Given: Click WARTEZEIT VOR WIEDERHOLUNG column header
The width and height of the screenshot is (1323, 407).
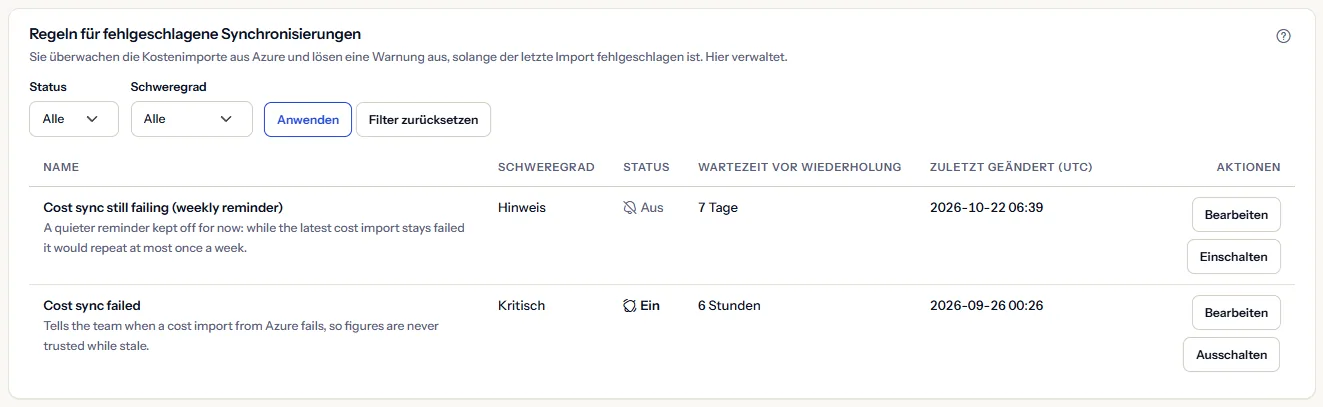Looking at the screenshot, I should coord(800,167).
